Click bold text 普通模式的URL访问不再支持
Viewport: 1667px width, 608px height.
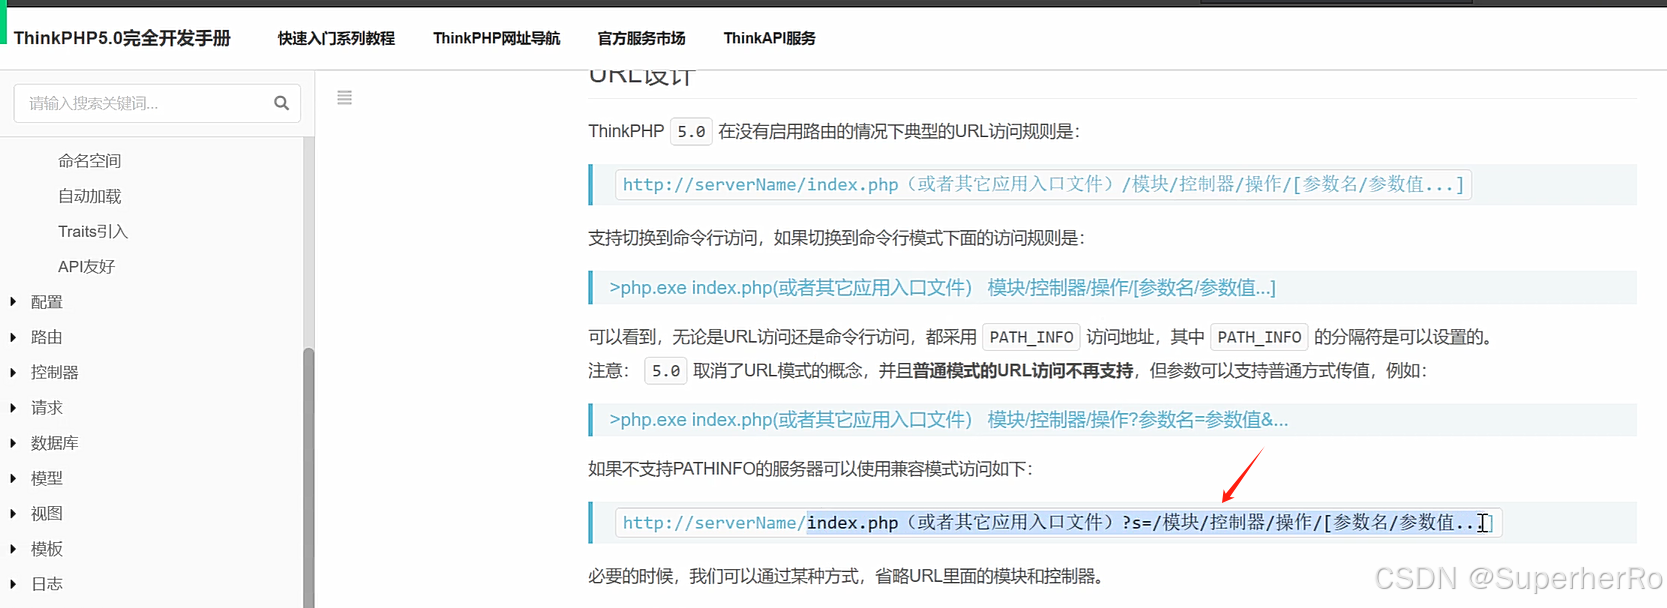(x=1023, y=371)
